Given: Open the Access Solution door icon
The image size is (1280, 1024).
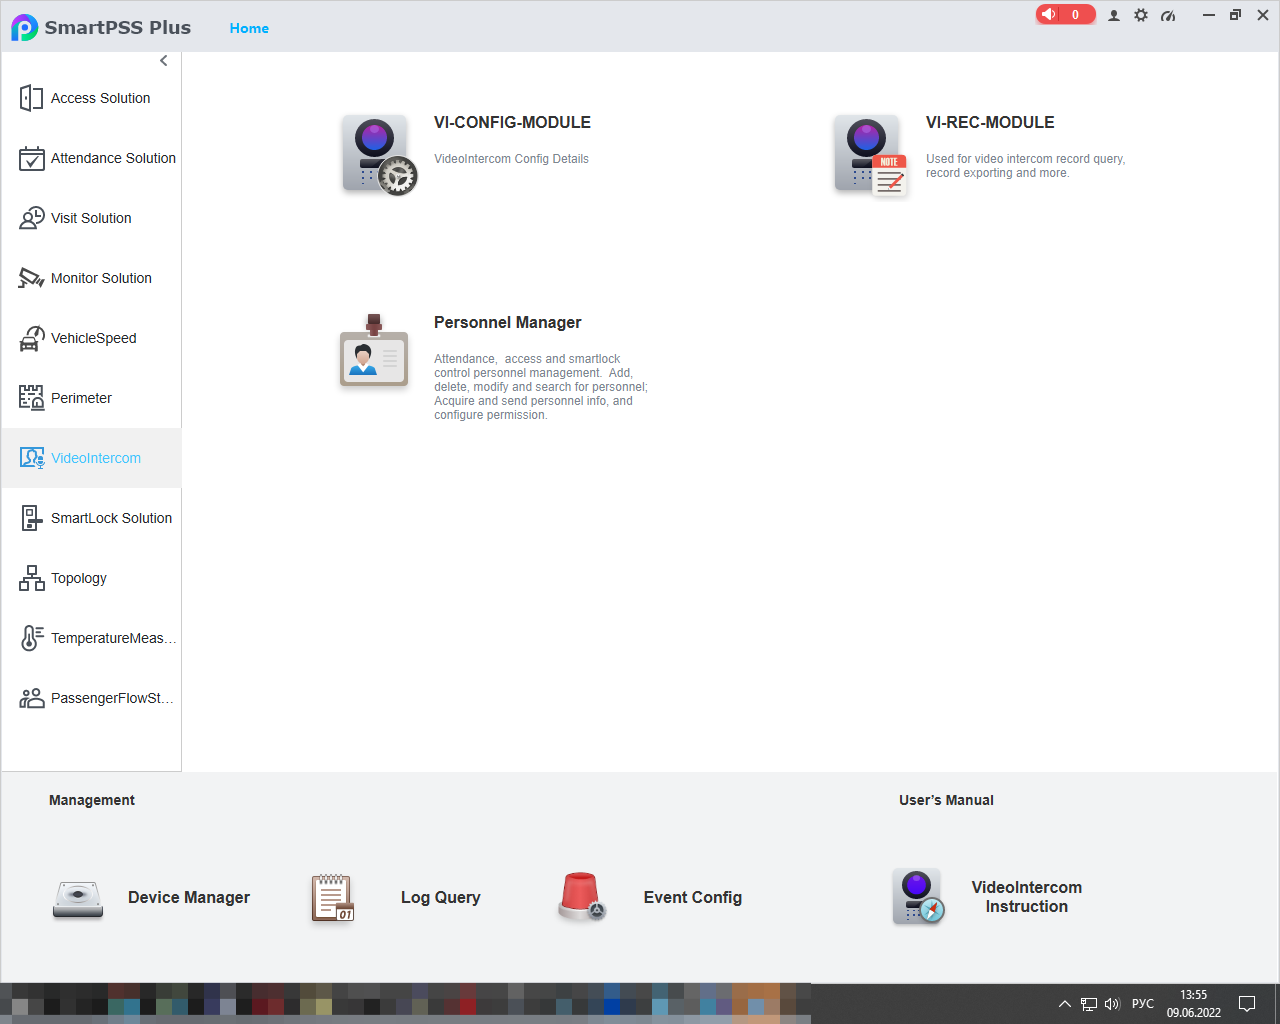Looking at the screenshot, I should click(x=31, y=98).
